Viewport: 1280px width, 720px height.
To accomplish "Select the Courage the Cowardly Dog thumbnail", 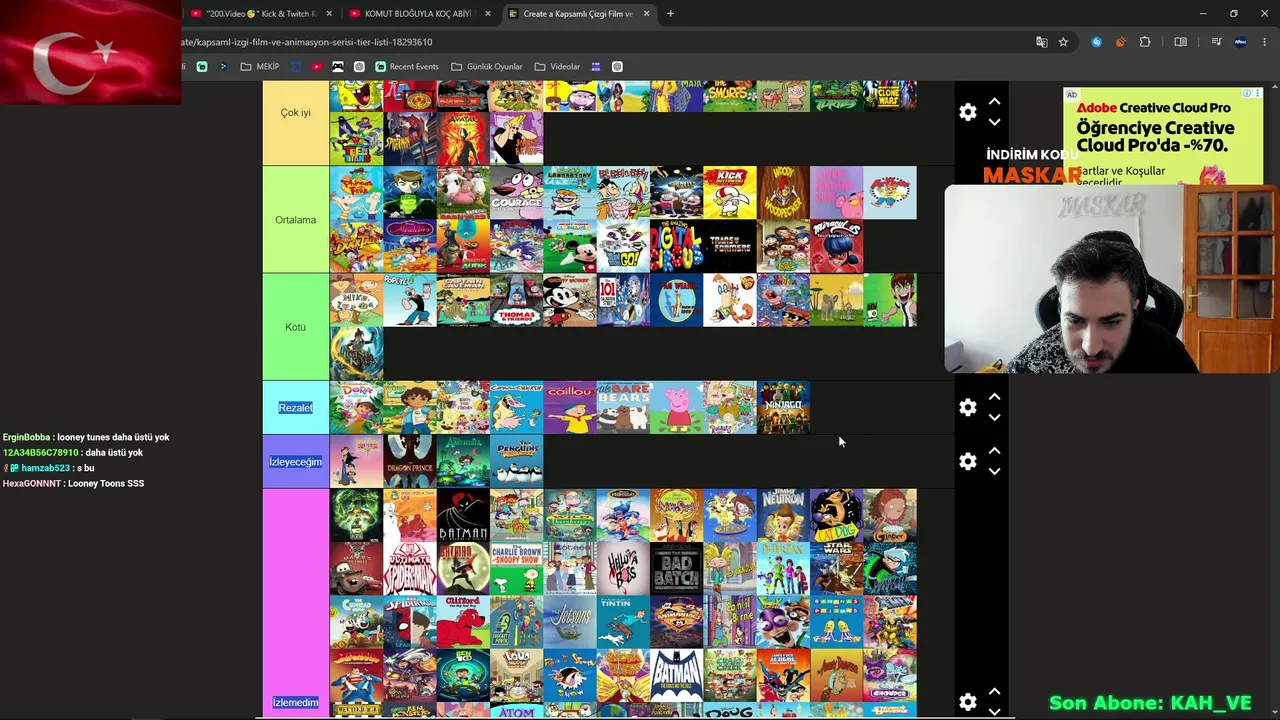I will [517, 193].
